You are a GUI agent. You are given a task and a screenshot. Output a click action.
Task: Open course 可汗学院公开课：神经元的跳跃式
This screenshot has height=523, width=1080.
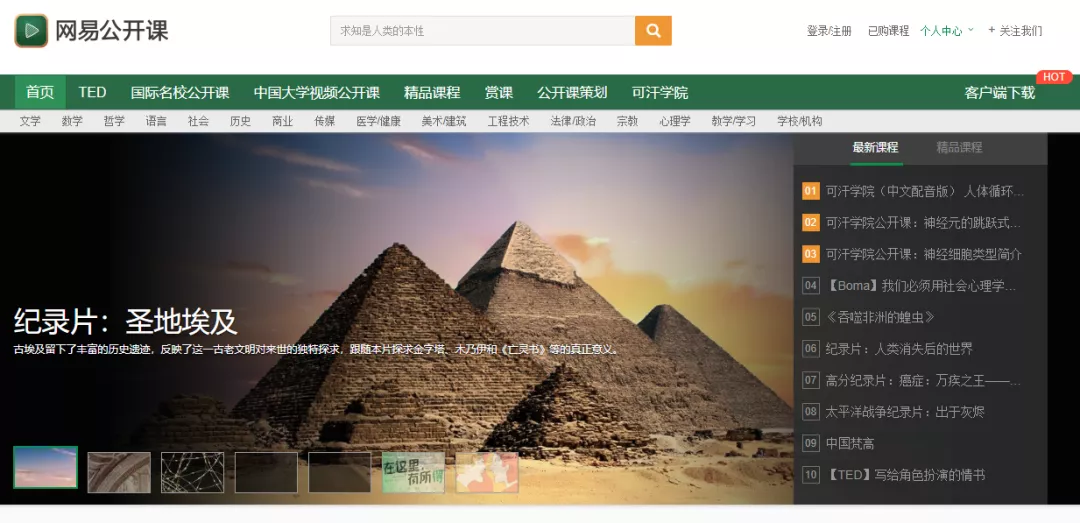coord(924,223)
